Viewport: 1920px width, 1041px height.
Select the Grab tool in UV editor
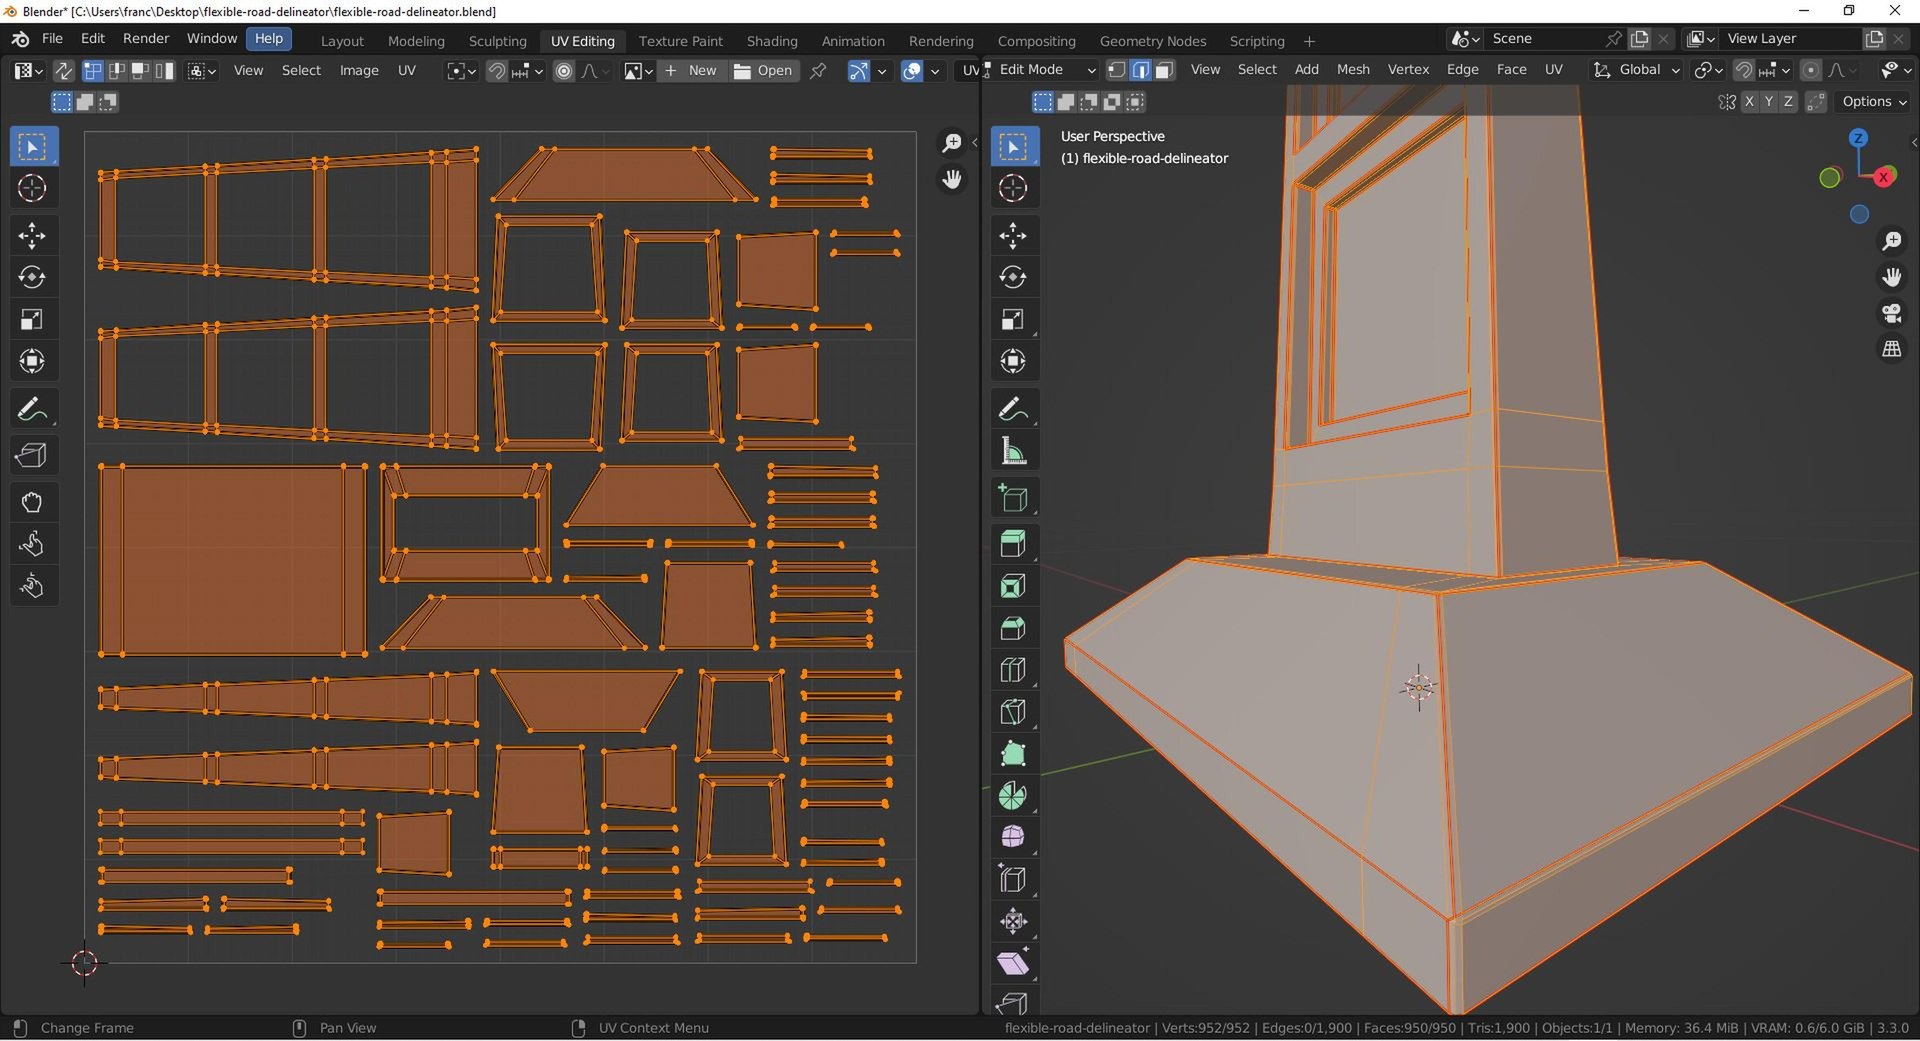tap(32, 502)
